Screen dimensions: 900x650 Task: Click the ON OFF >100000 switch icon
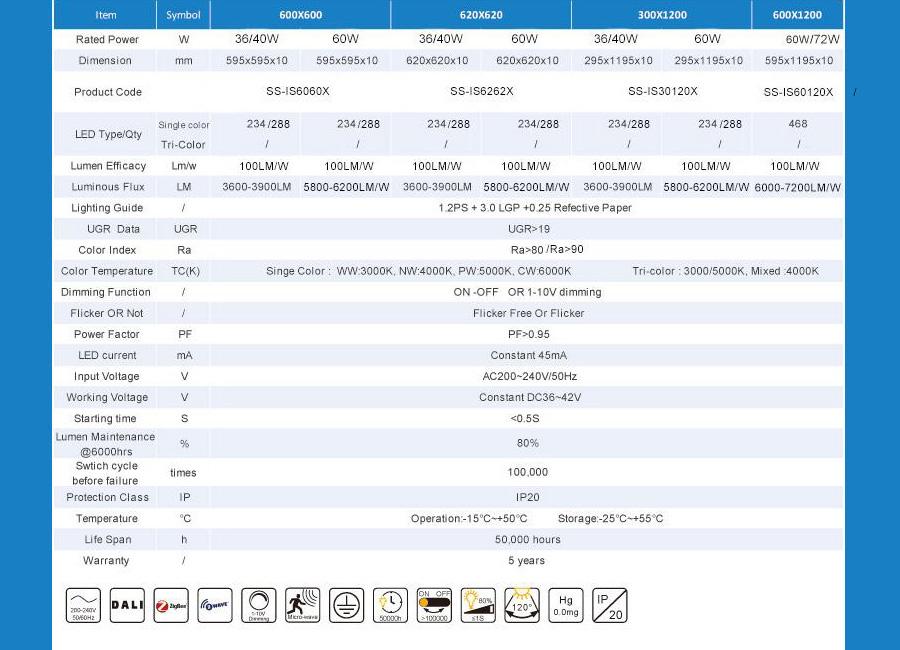(435, 605)
